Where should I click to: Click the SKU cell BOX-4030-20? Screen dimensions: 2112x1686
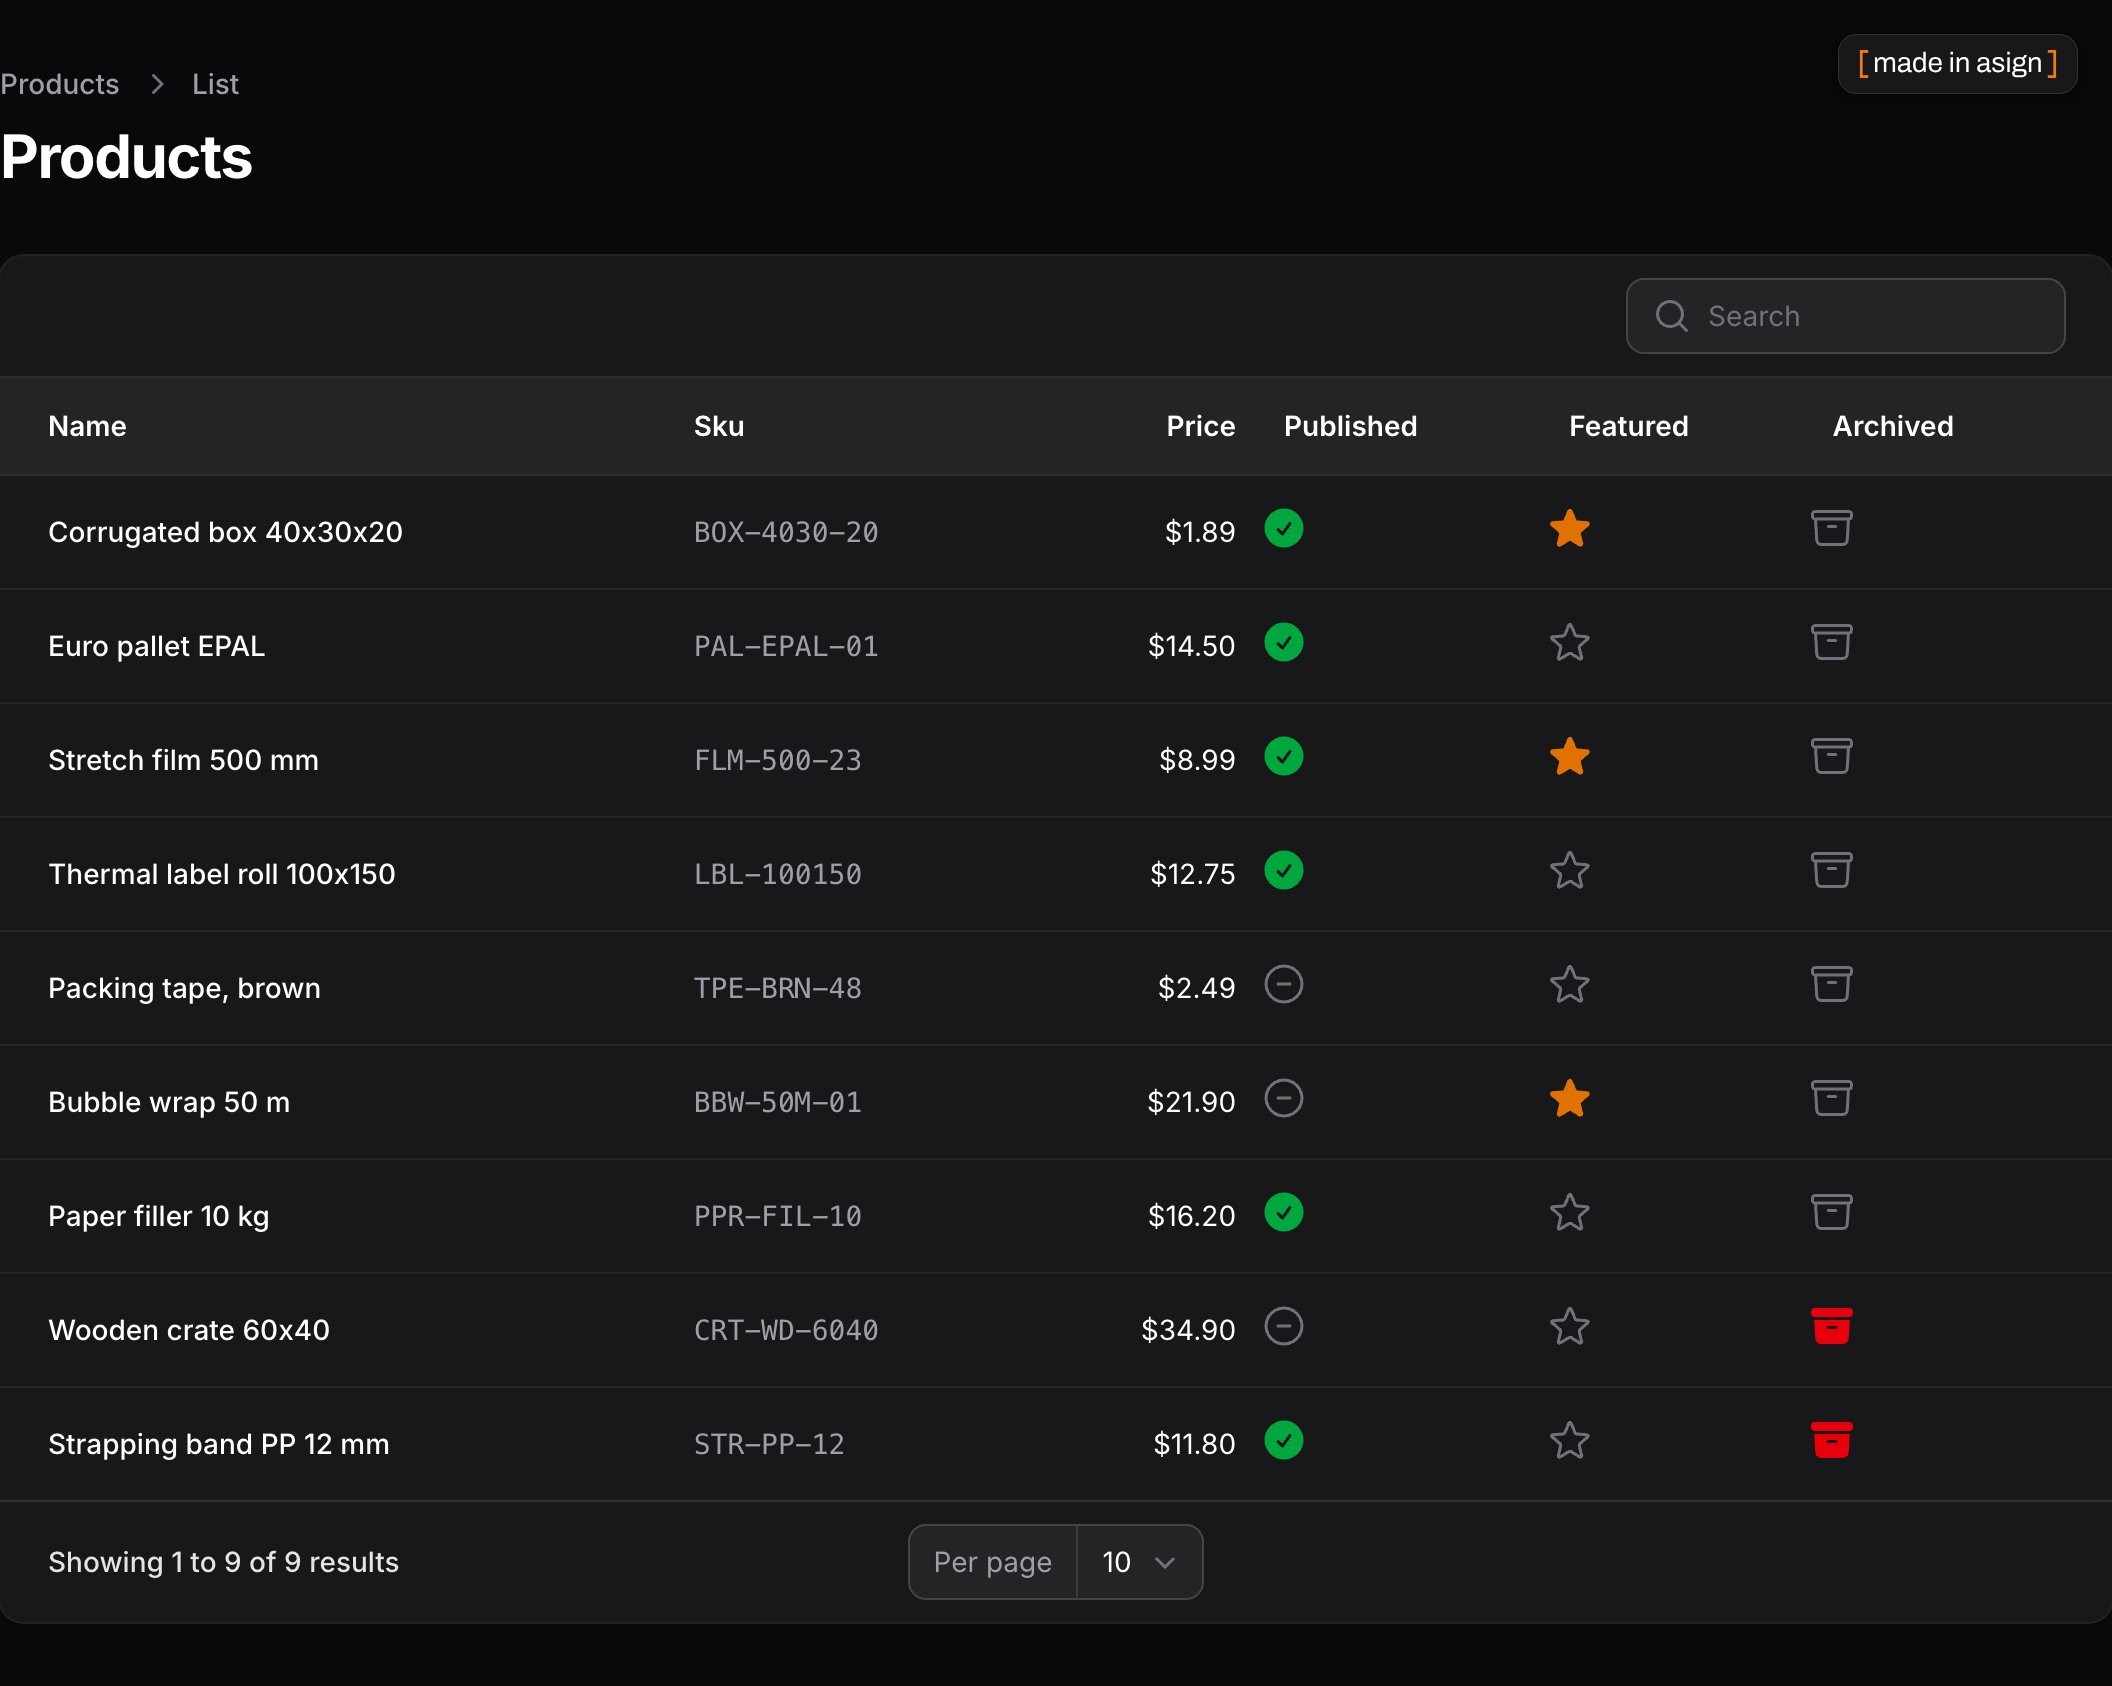(786, 532)
